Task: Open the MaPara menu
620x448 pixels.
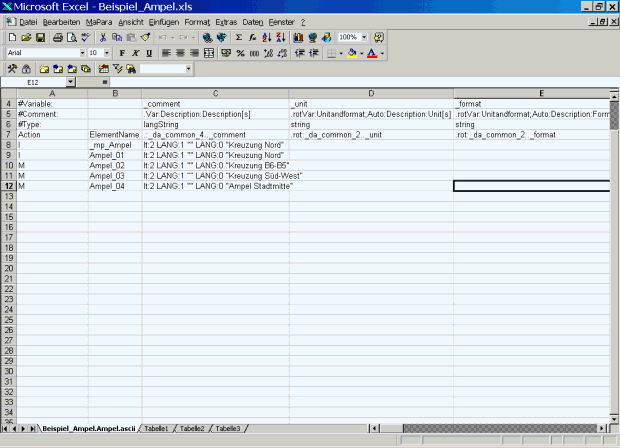Action: 99,22
